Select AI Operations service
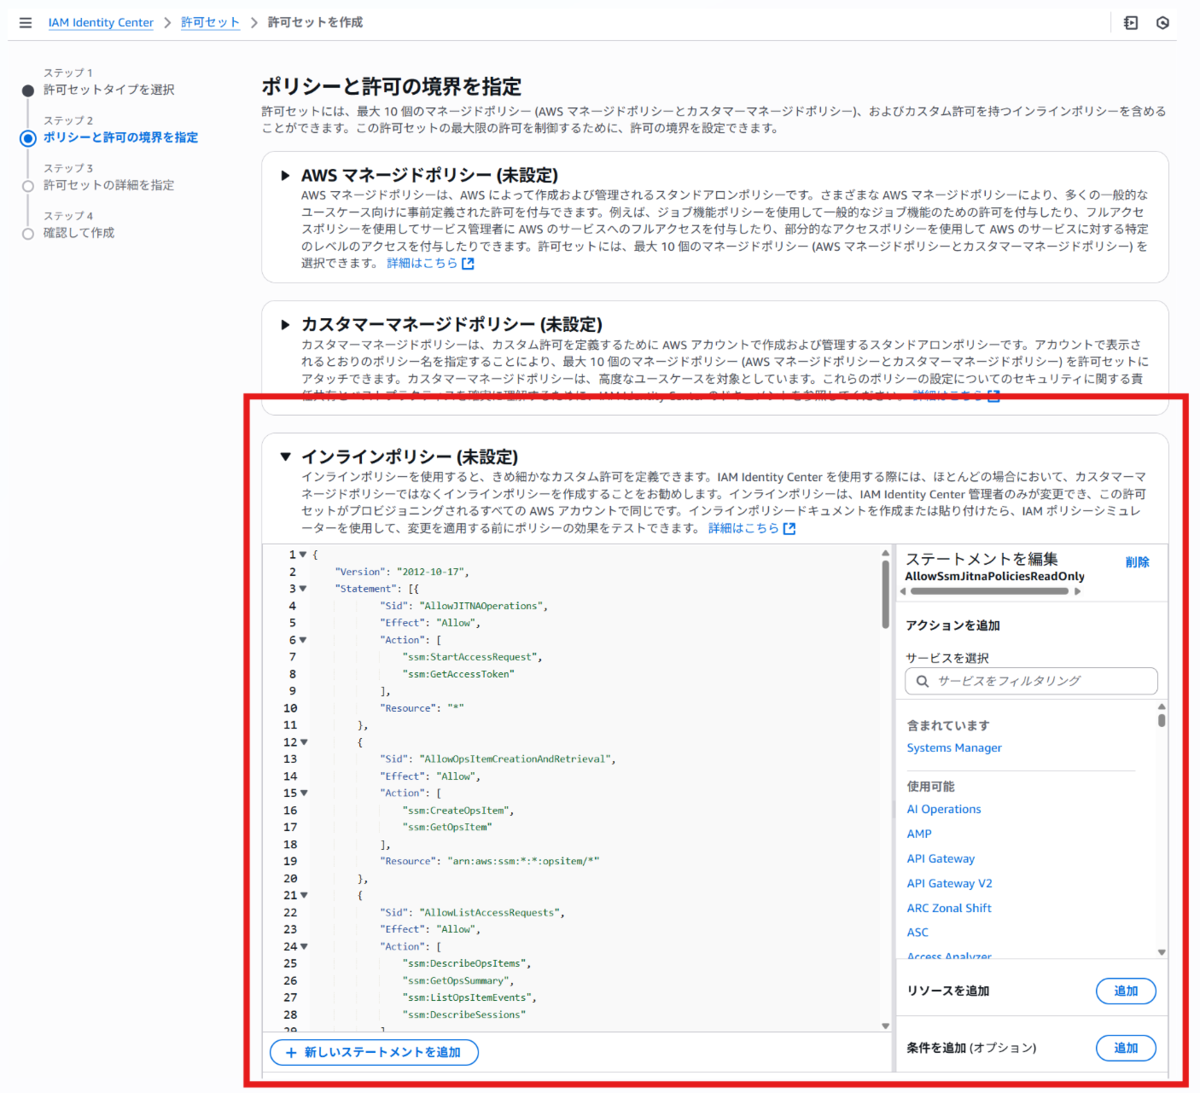1200x1093 pixels. 944,809
